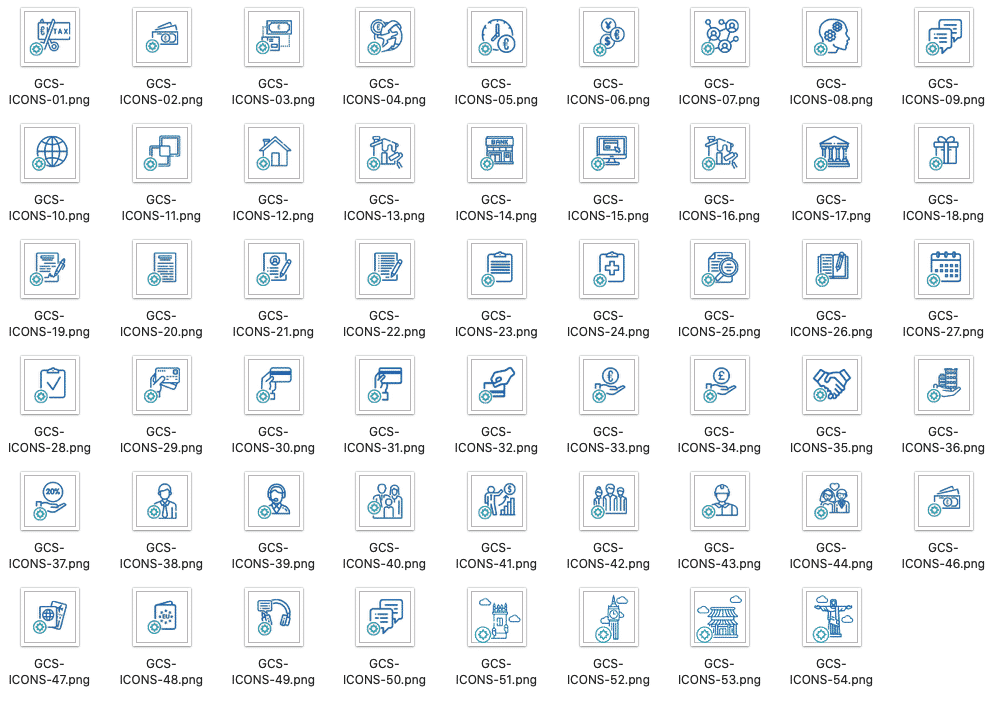
Task: Click the globe icon thumbnail GCS-ICONS-10.png
Action: pyautogui.click(x=50, y=153)
